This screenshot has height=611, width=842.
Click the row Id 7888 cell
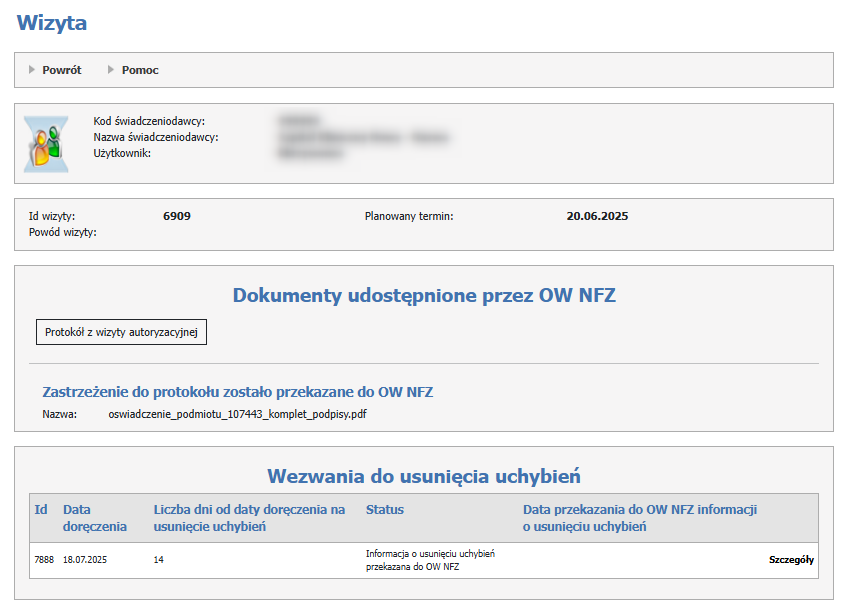43,560
